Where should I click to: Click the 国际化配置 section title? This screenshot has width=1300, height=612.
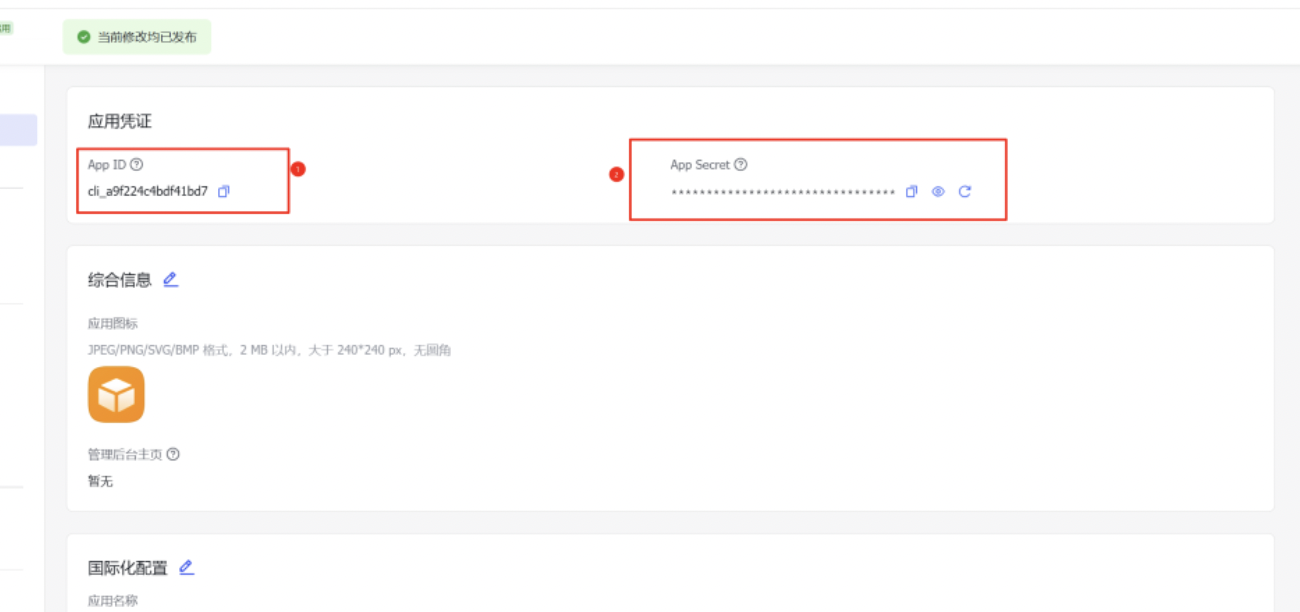tap(127, 568)
